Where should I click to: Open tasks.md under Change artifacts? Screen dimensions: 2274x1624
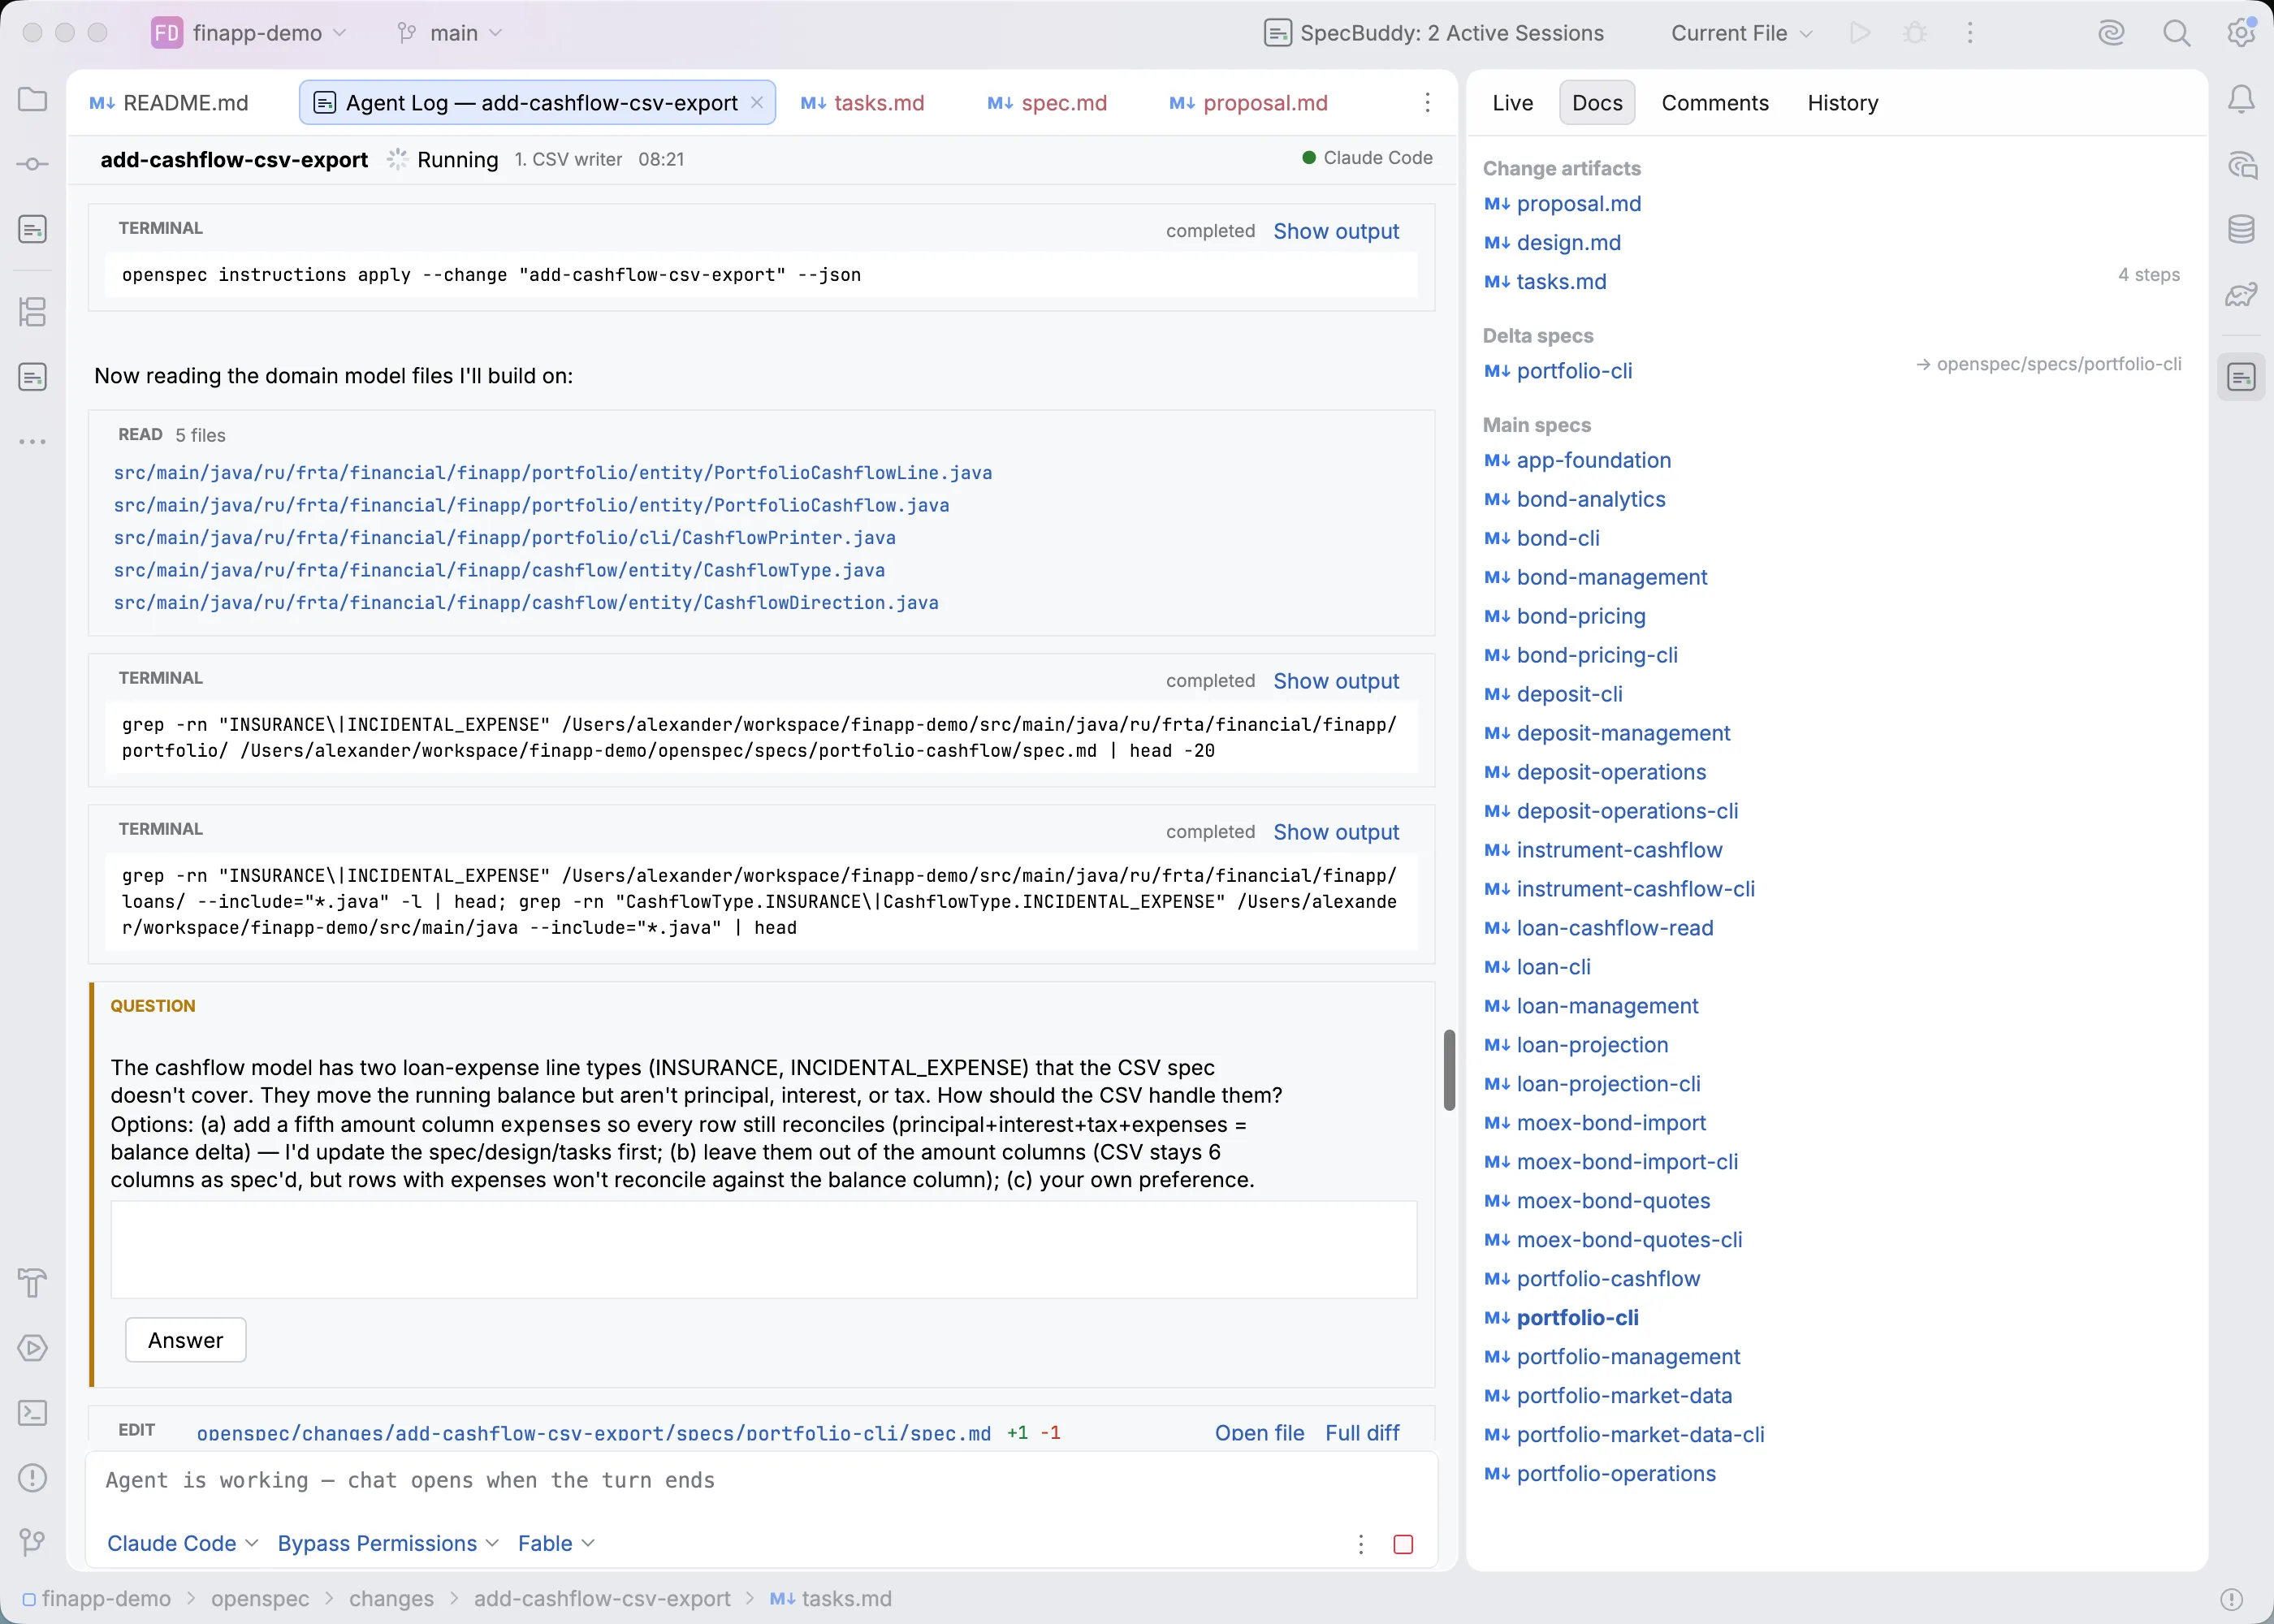pos(1561,282)
